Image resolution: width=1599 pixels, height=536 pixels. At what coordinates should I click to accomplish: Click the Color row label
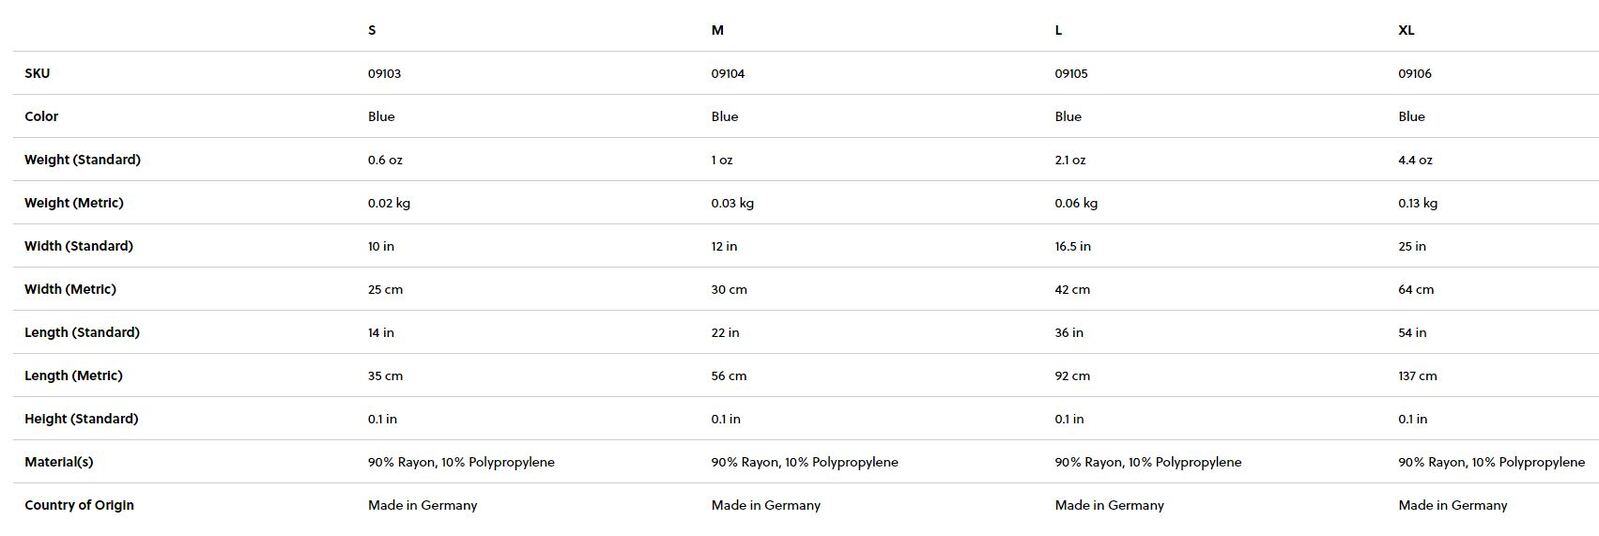(41, 116)
